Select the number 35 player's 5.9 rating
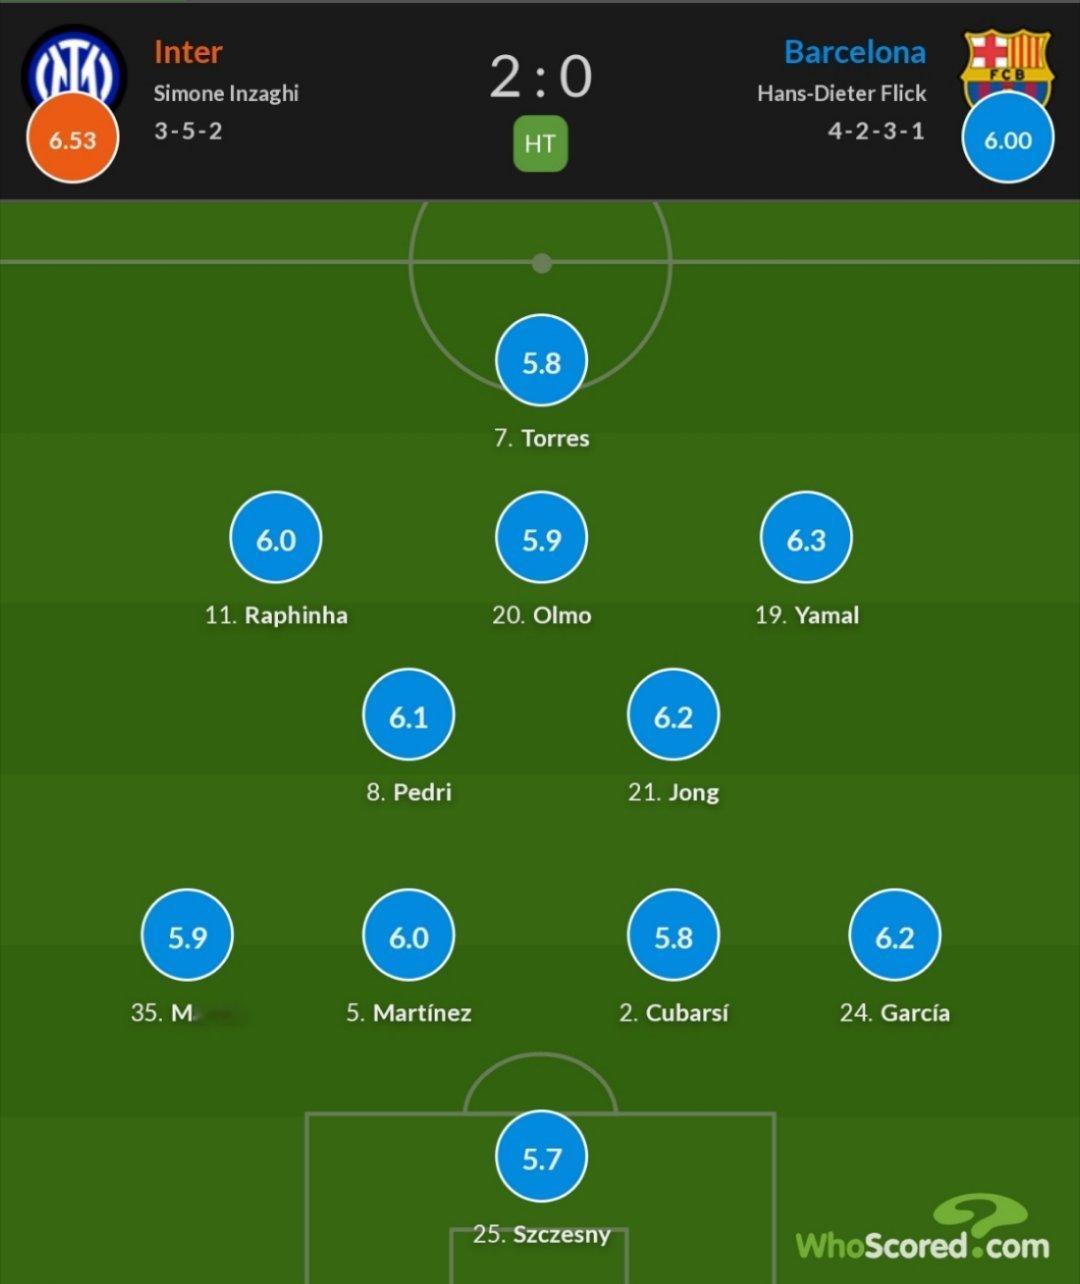The height and width of the screenshot is (1284, 1080). pos(187,936)
